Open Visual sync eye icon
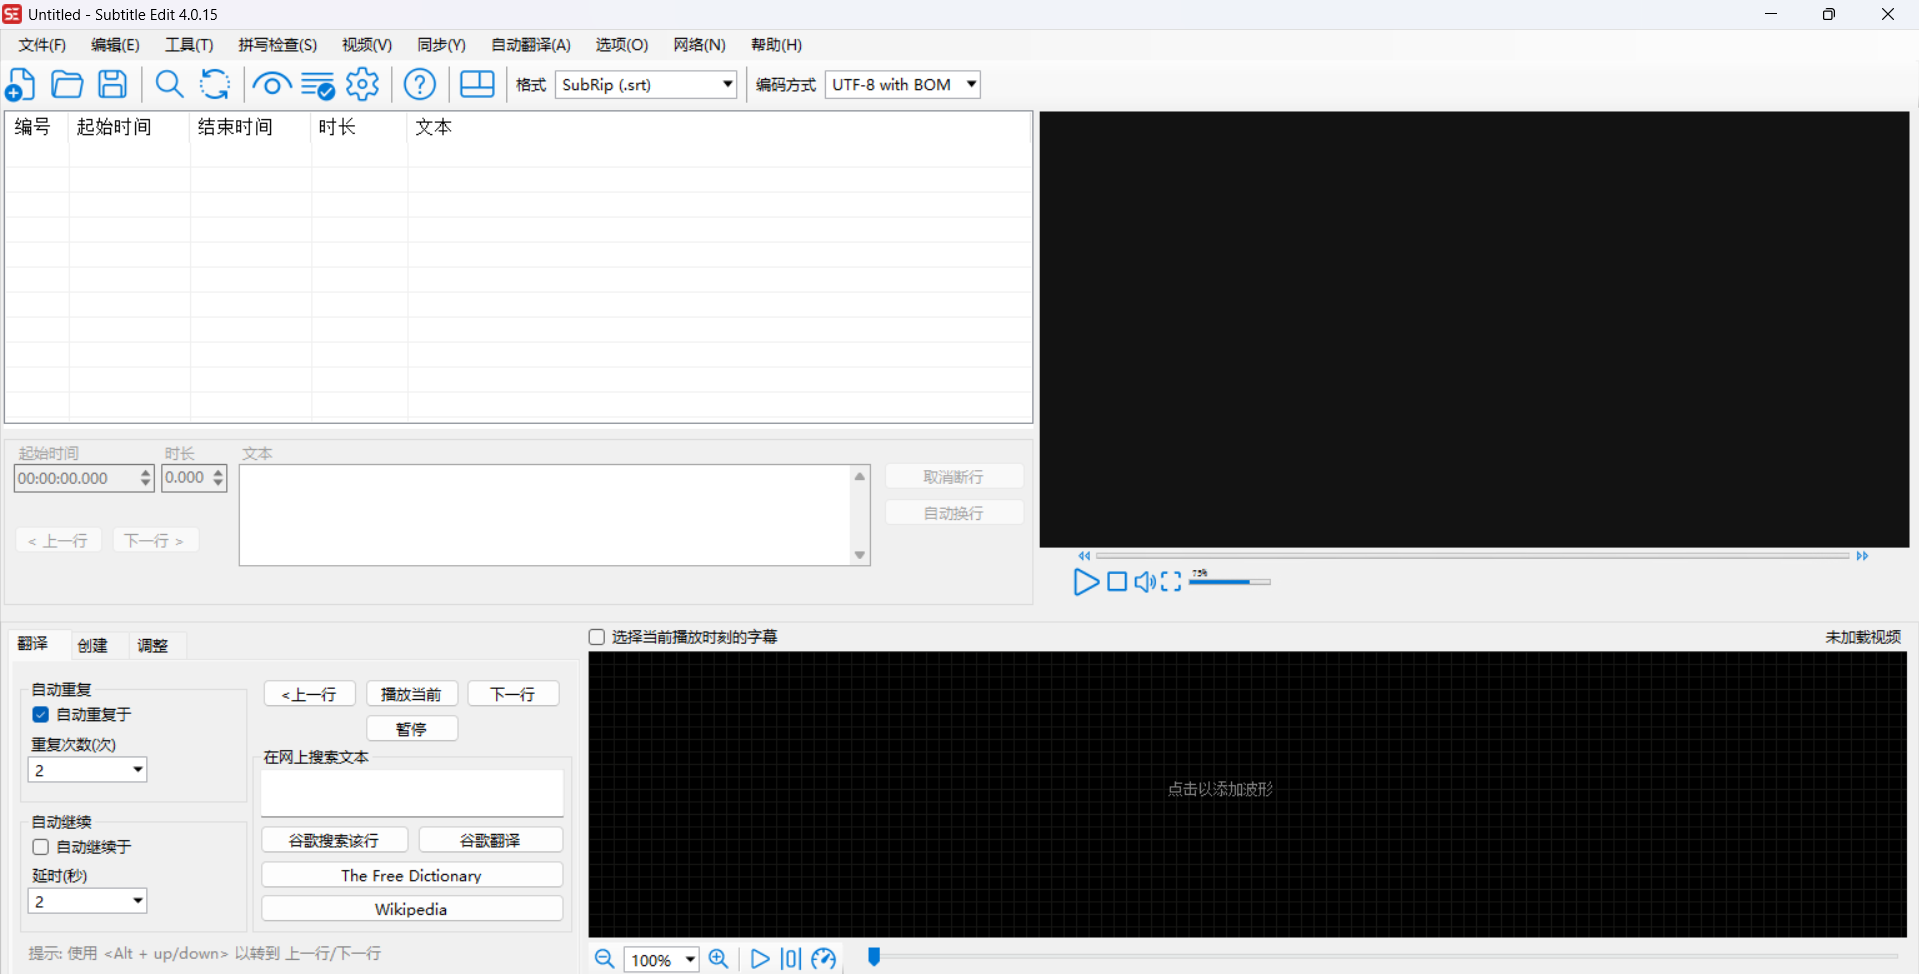Image resolution: width=1919 pixels, height=974 pixels. (x=271, y=85)
